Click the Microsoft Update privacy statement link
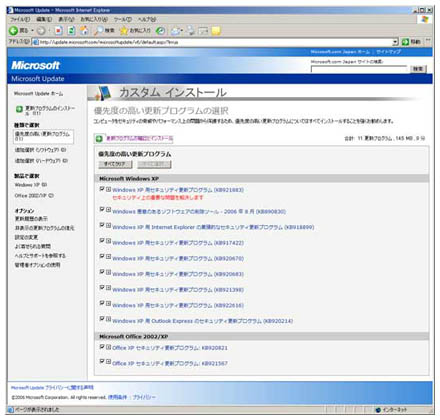This screenshot has width=440, height=420. click(x=52, y=388)
